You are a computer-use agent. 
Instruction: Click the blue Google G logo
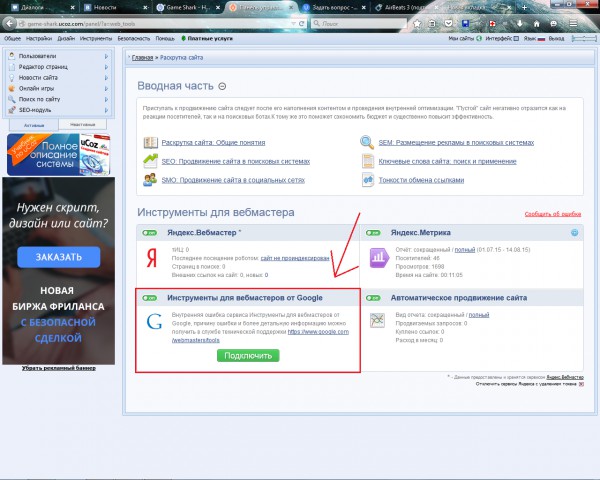154,322
